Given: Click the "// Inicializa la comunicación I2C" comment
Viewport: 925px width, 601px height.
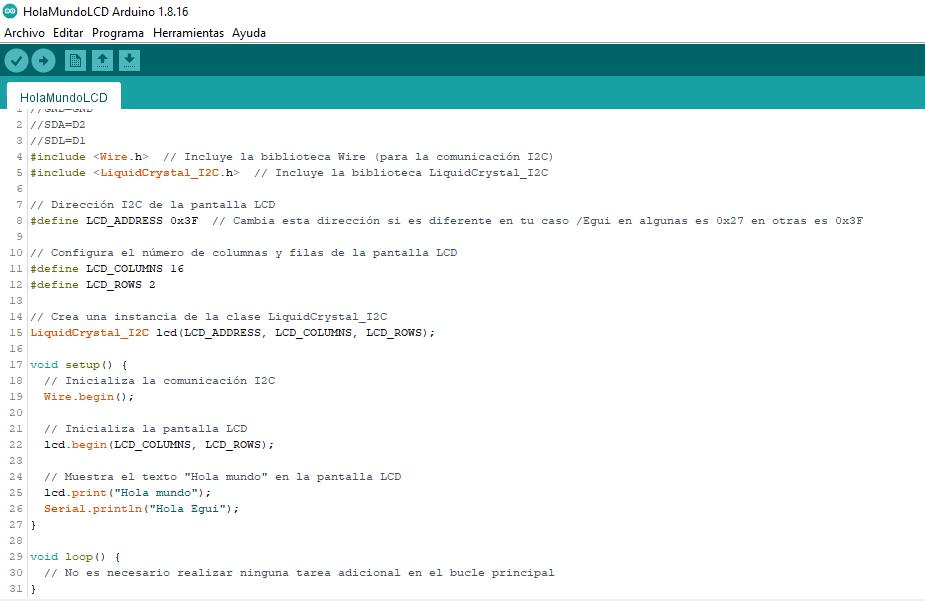Looking at the screenshot, I should pos(159,380).
